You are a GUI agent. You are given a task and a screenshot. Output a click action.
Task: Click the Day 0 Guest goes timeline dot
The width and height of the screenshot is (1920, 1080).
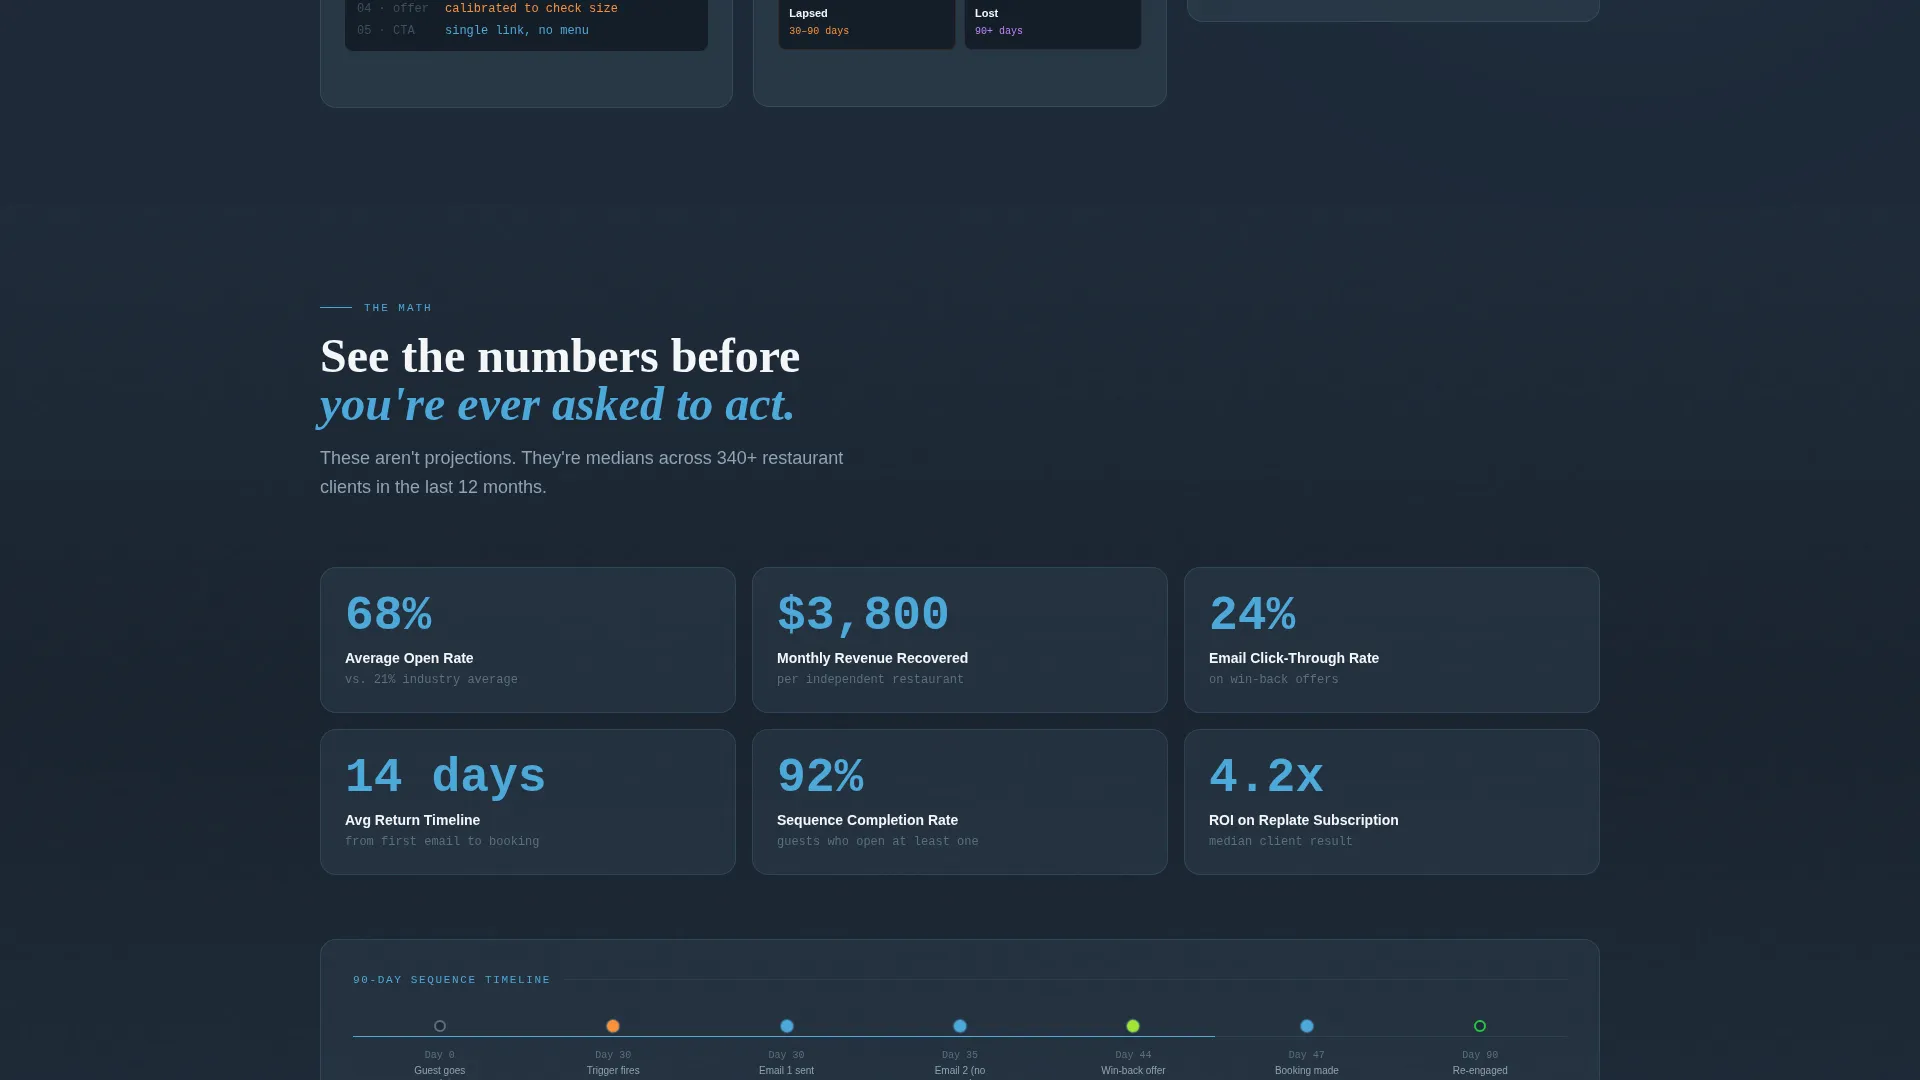(440, 1026)
